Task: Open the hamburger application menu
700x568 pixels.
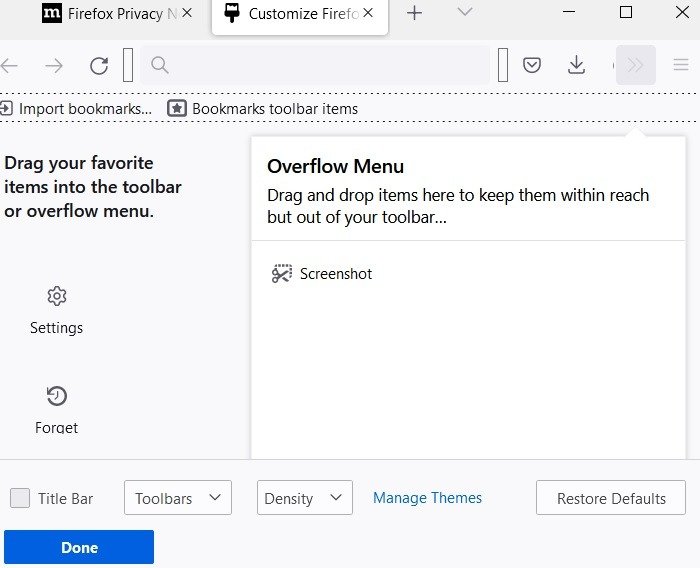Action: point(681,65)
